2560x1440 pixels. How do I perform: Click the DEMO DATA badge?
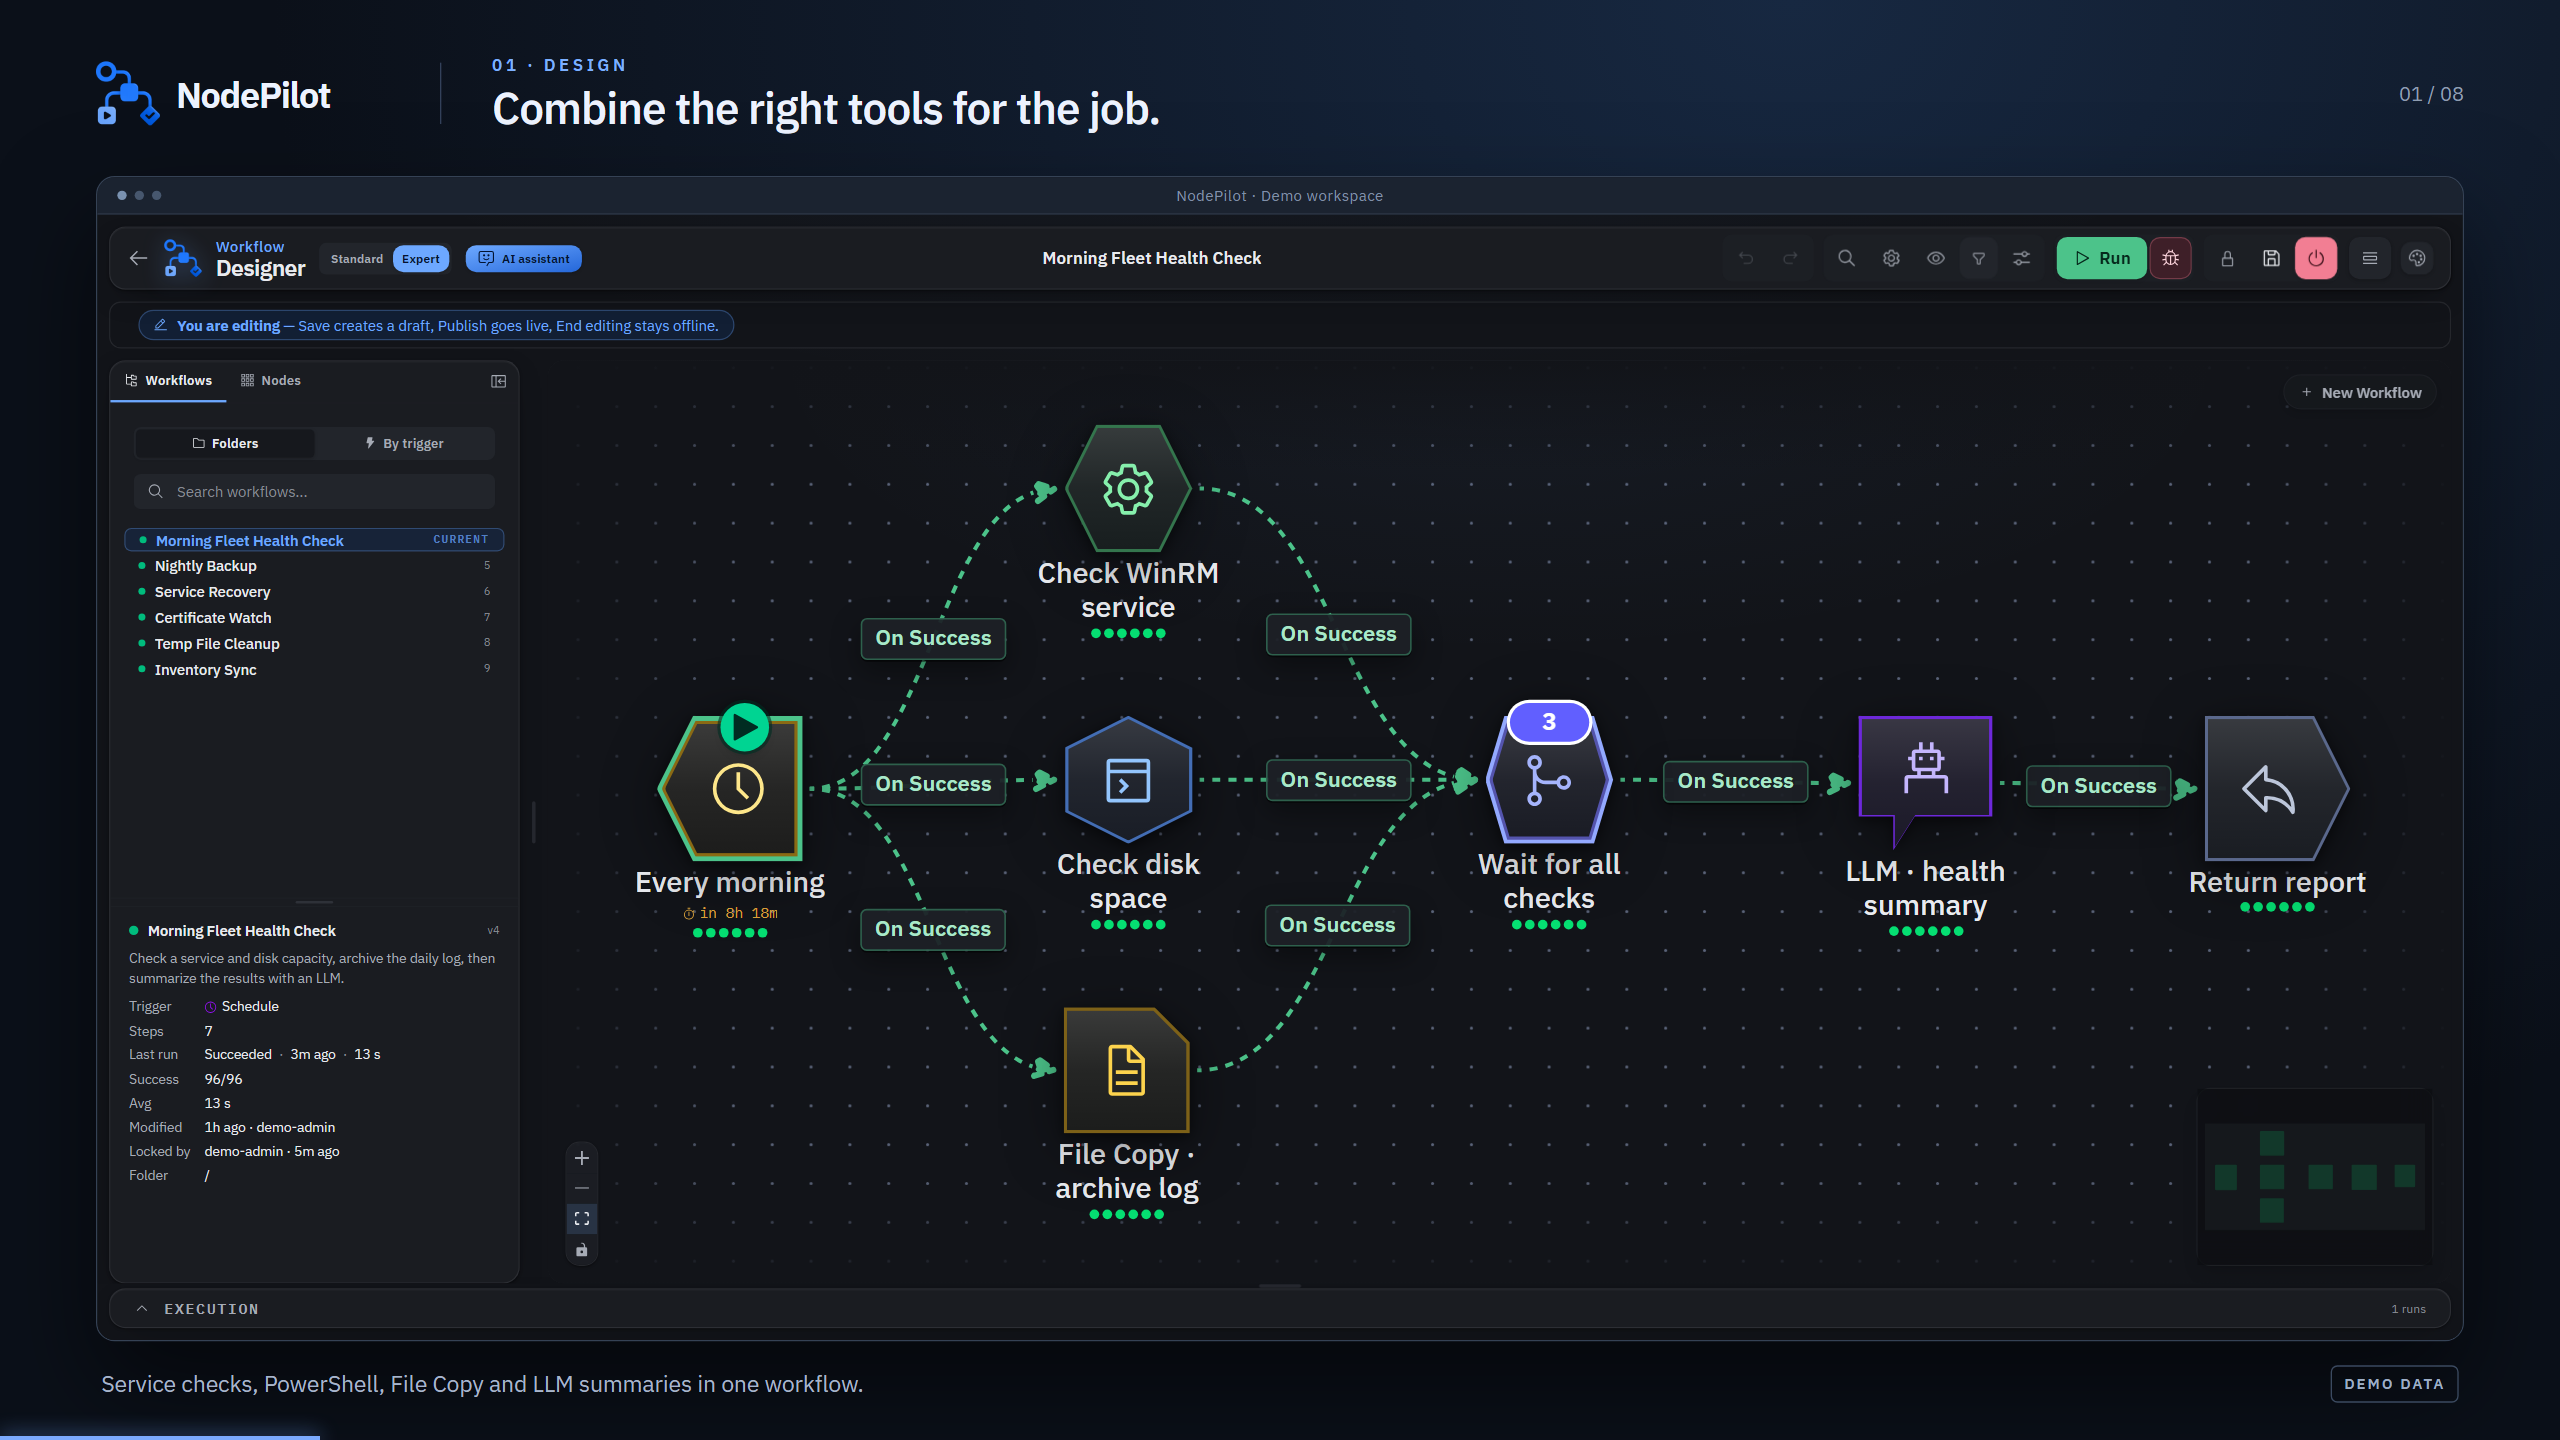click(2394, 1384)
